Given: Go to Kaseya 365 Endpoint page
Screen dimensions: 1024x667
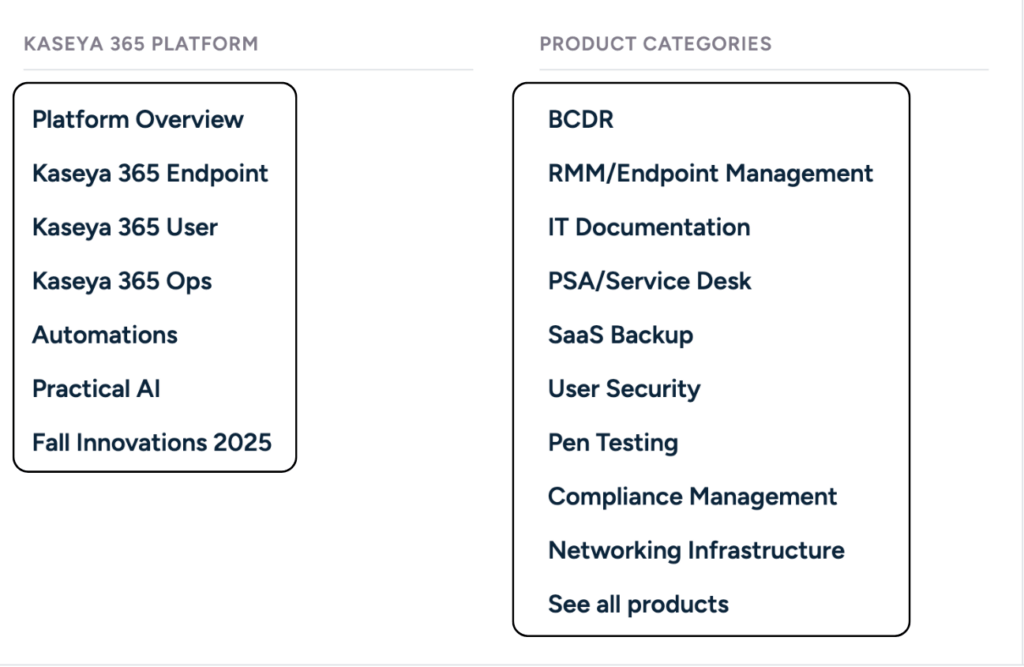Looking at the screenshot, I should coord(150,174).
